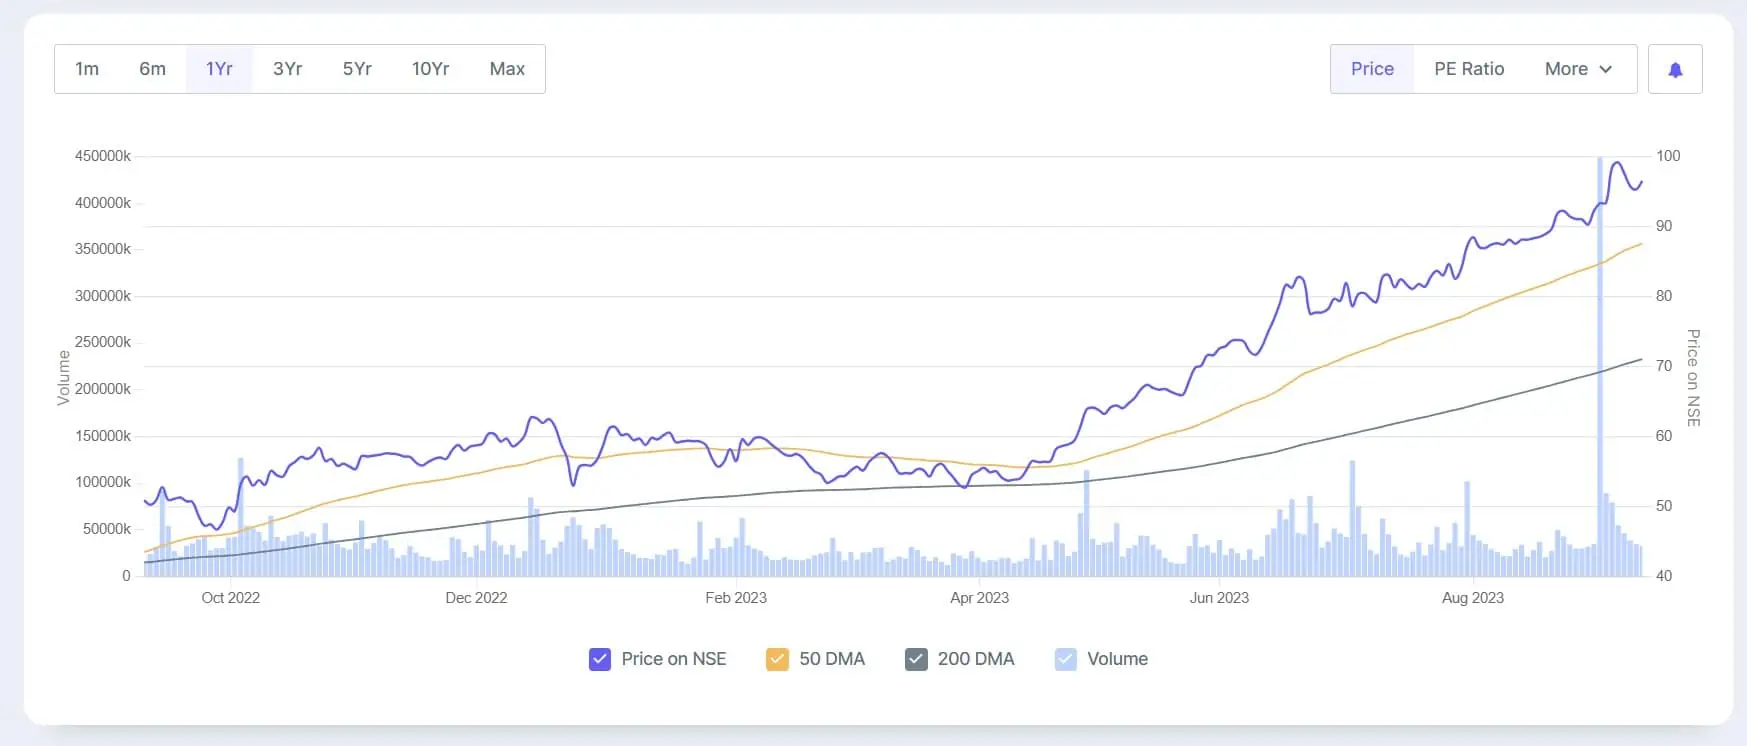1747x746 pixels.
Task: Click the bell alert icon
Action: [x=1675, y=69]
